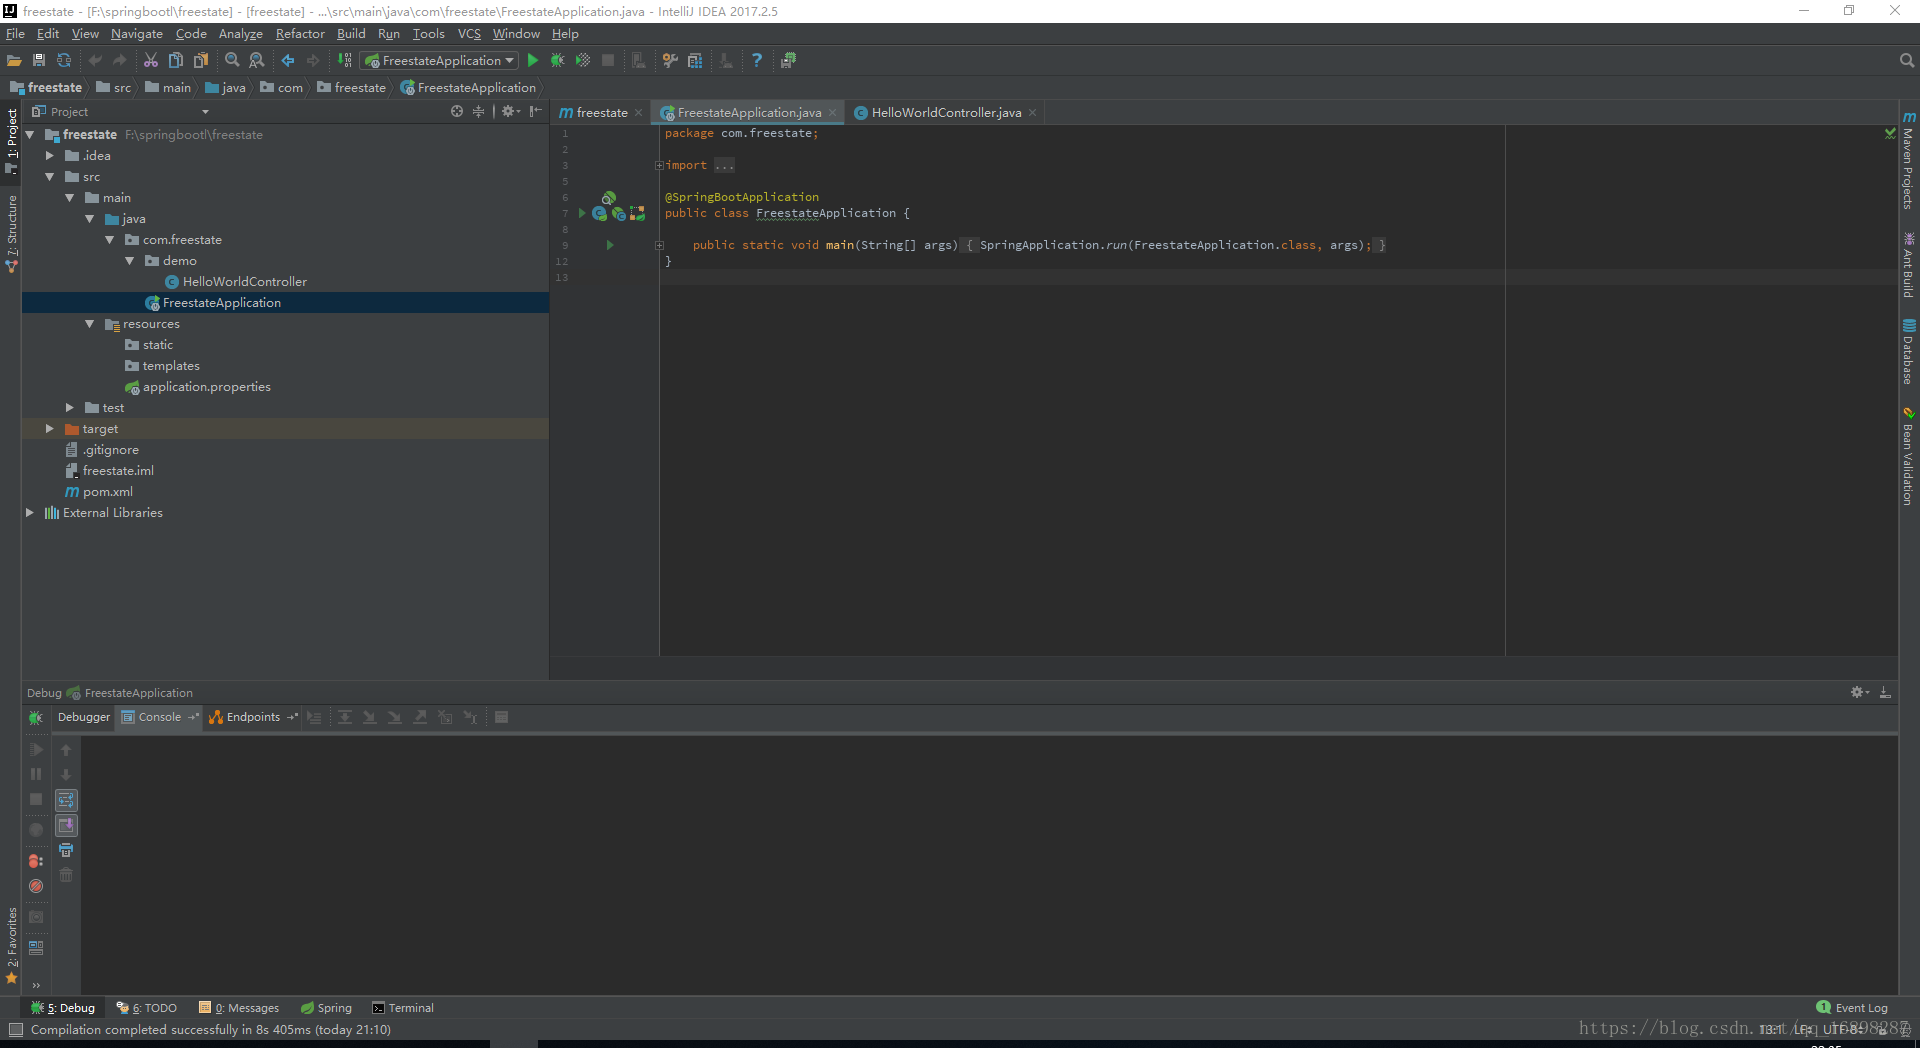
Task: Click the blue Back navigation arrow
Action: pos(288,61)
